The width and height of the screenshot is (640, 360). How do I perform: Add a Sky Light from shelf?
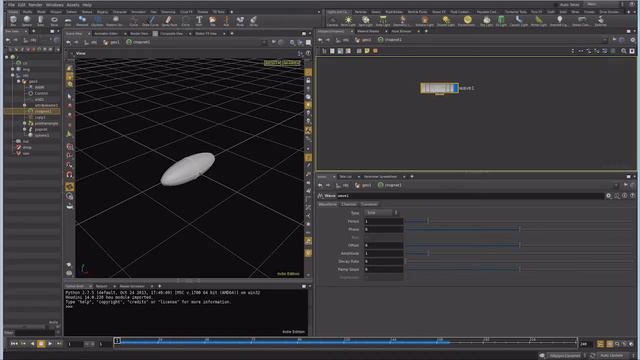[487, 21]
